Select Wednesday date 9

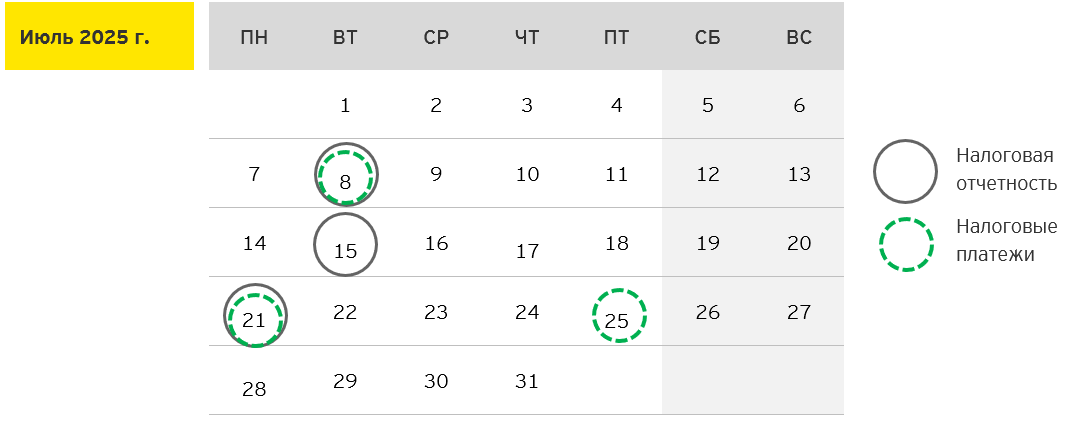pyautogui.click(x=436, y=174)
